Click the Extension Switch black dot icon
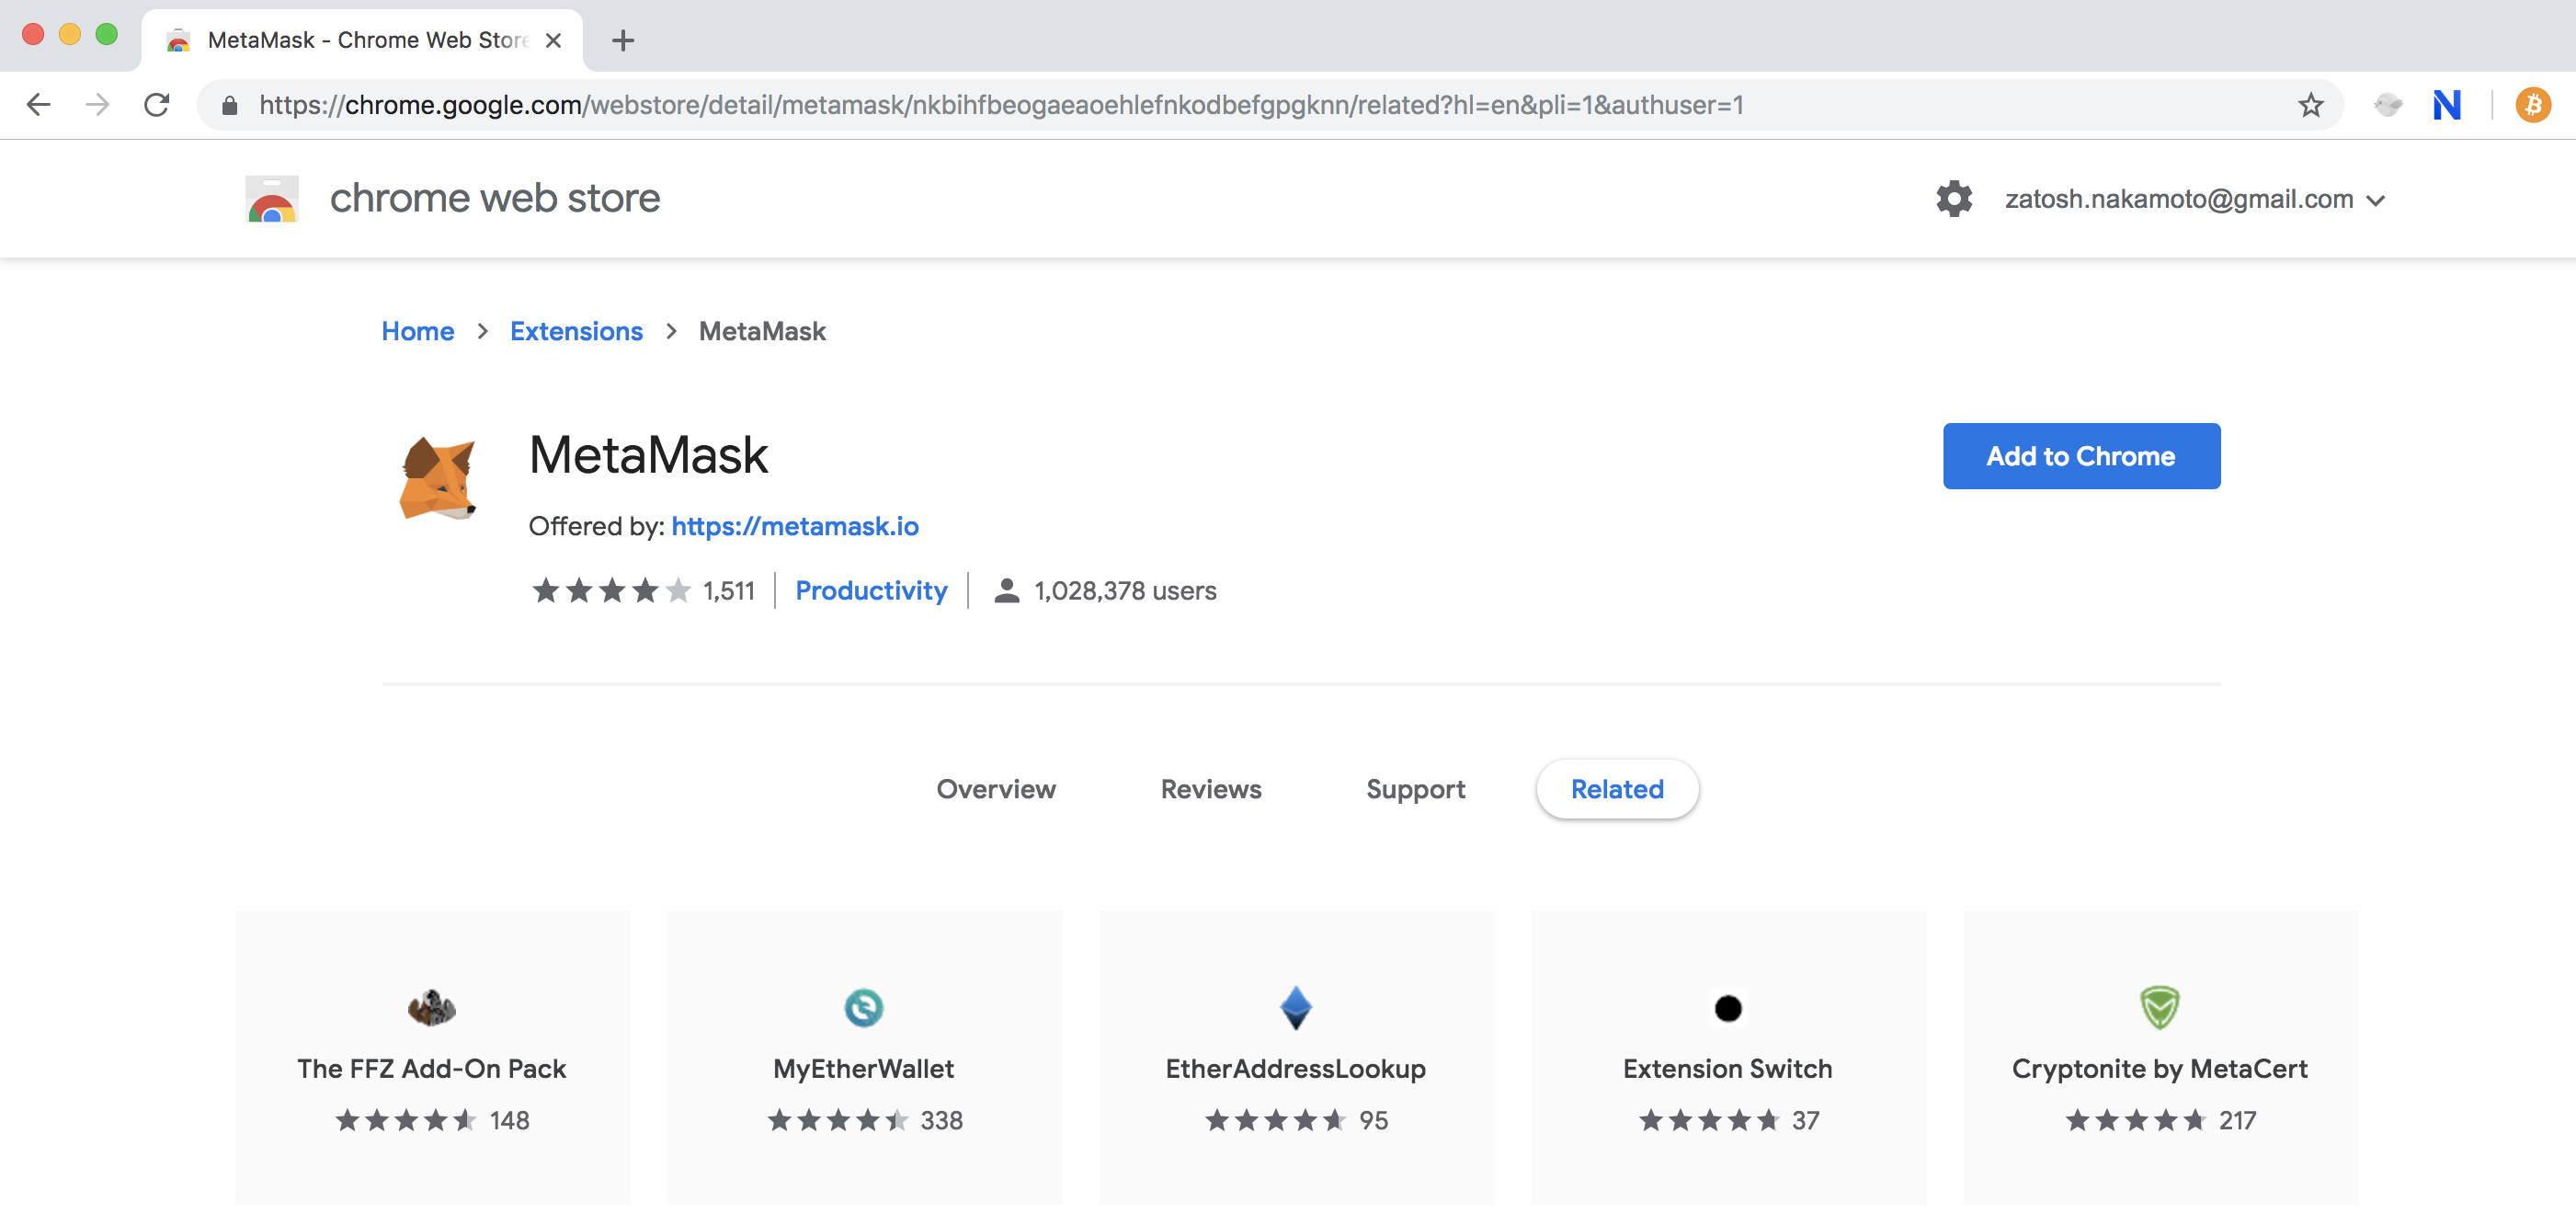Screen dimensions: 2576x1225 [x=1728, y=1008]
